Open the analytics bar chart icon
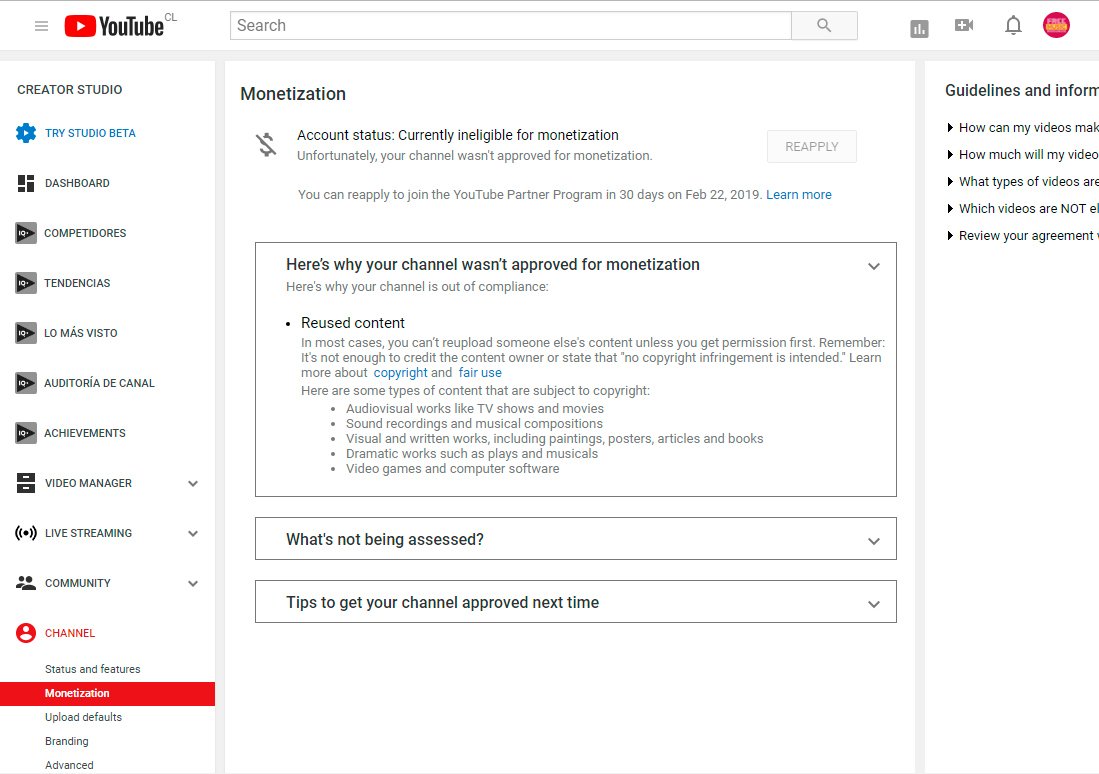The image size is (1099, 774). (919, 29)
